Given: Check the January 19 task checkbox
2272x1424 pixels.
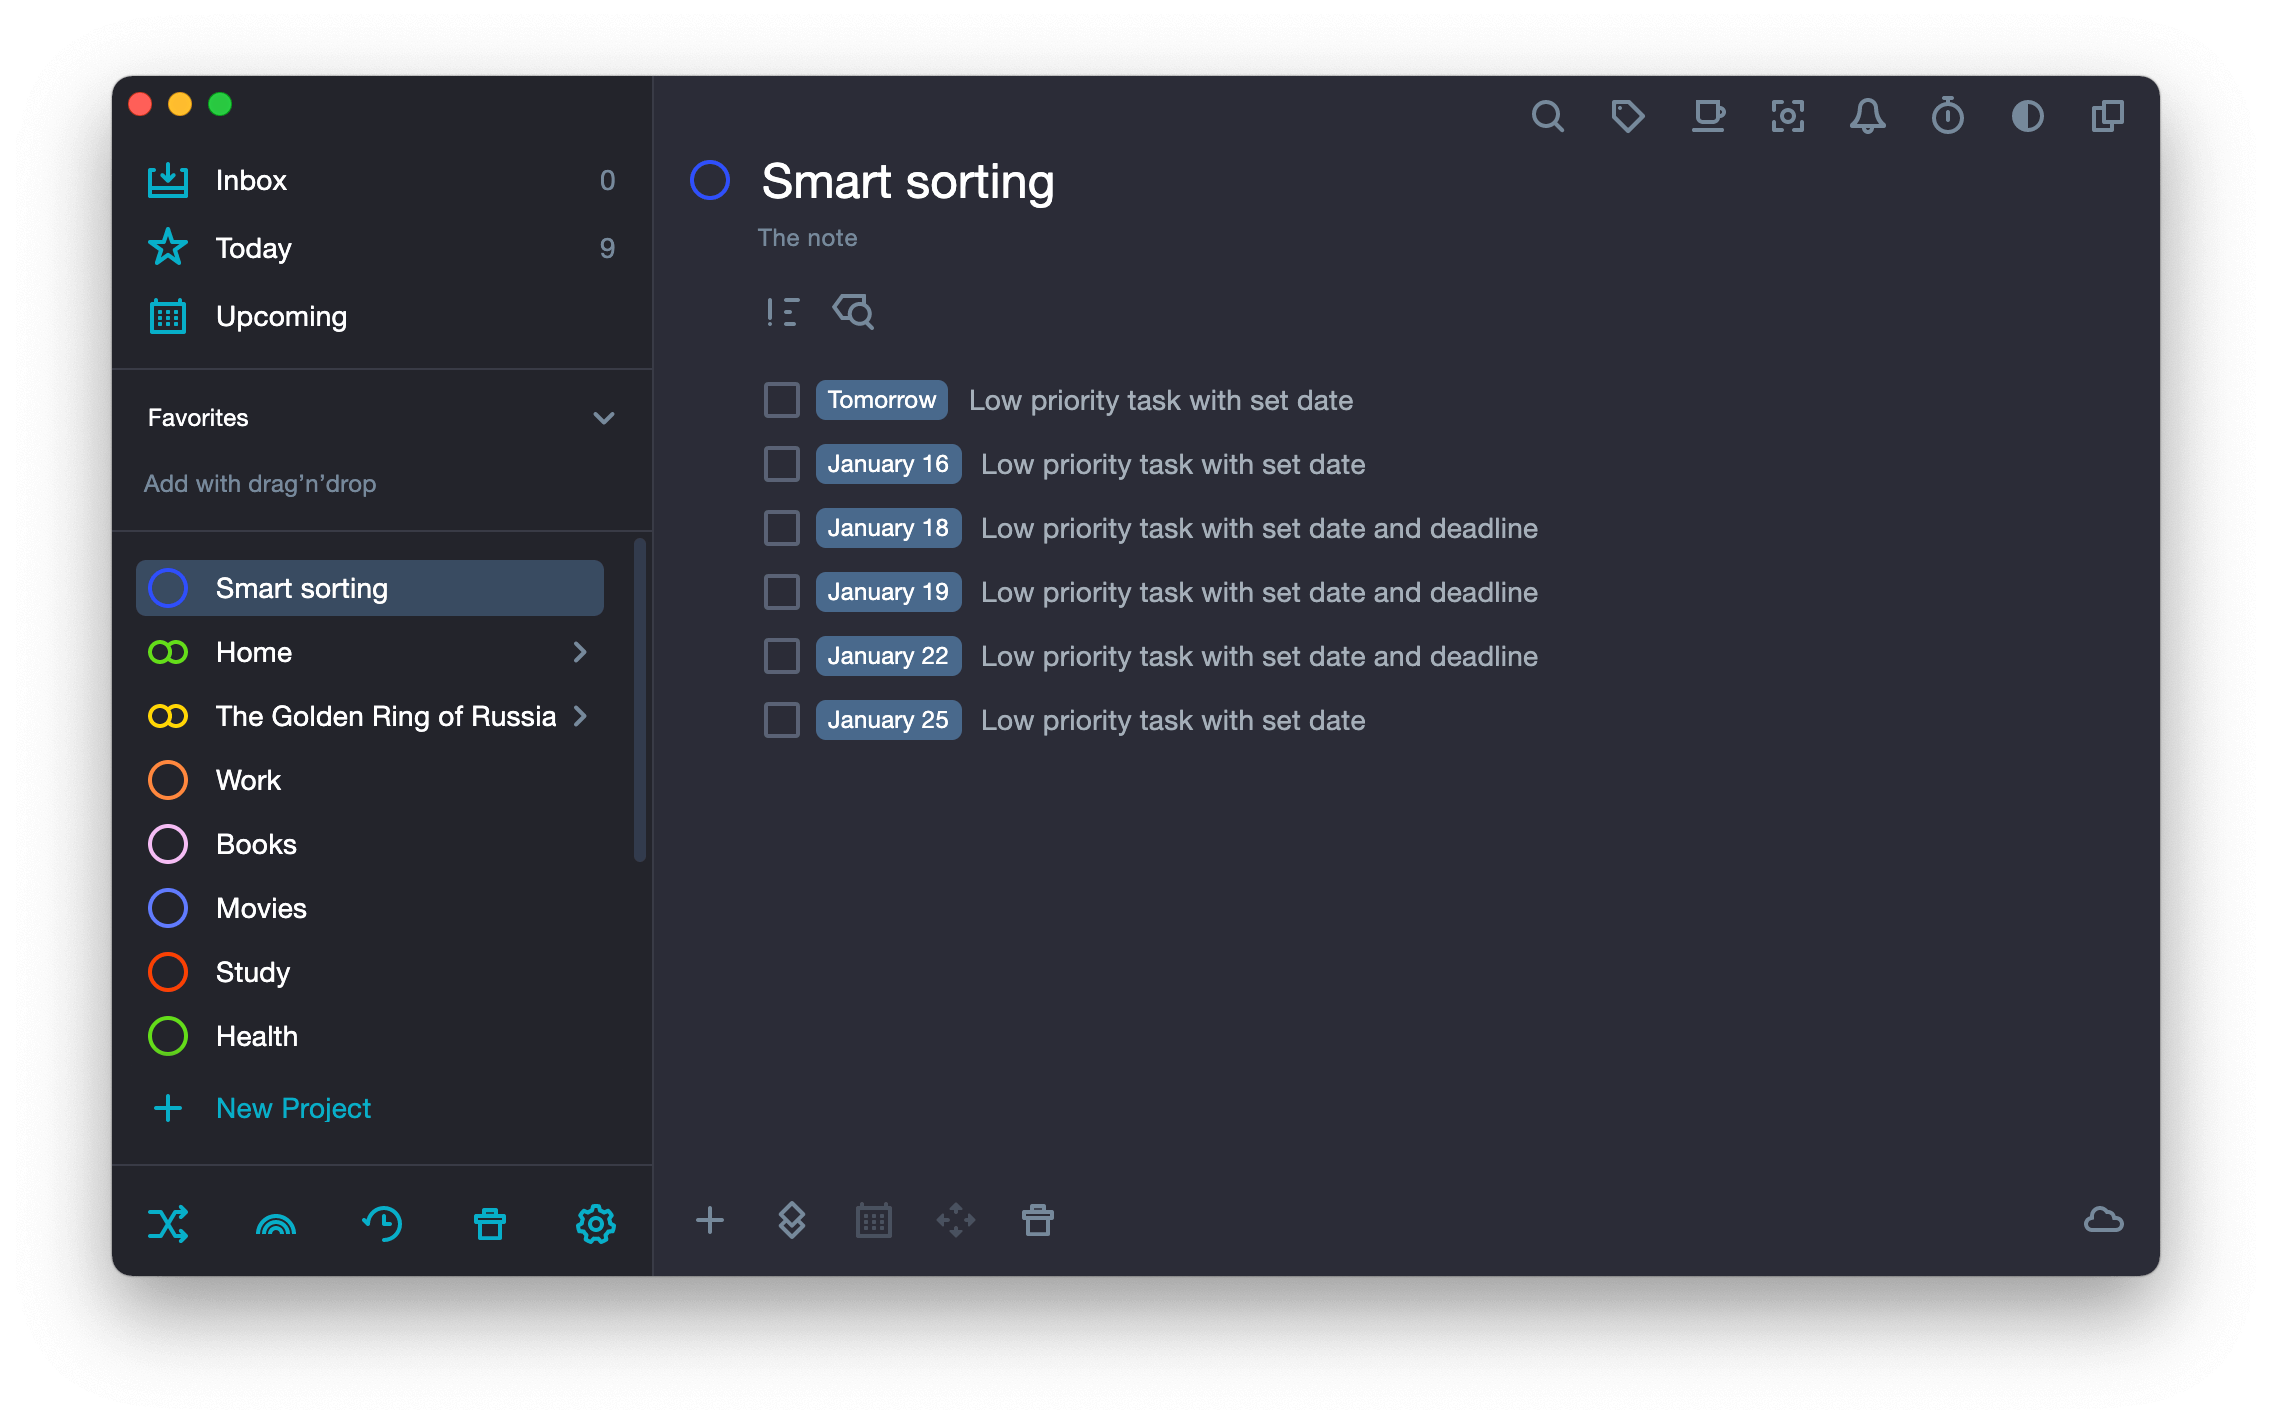Looking at the screenshot, I should 782,592.
